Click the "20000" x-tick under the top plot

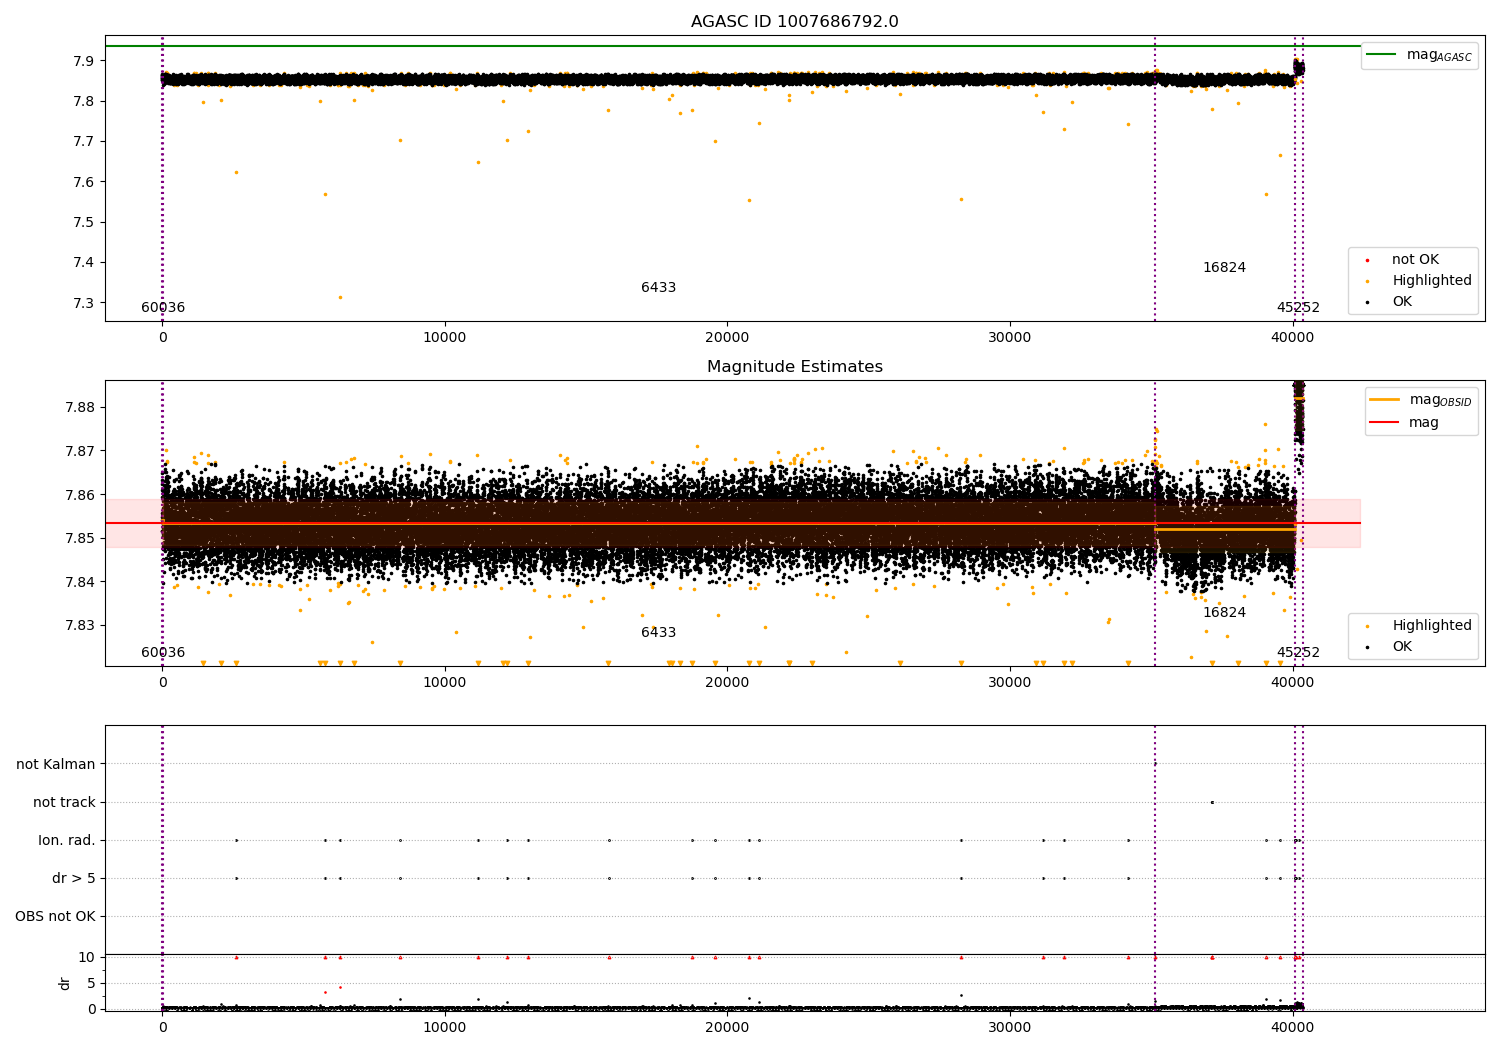[727, 338]
